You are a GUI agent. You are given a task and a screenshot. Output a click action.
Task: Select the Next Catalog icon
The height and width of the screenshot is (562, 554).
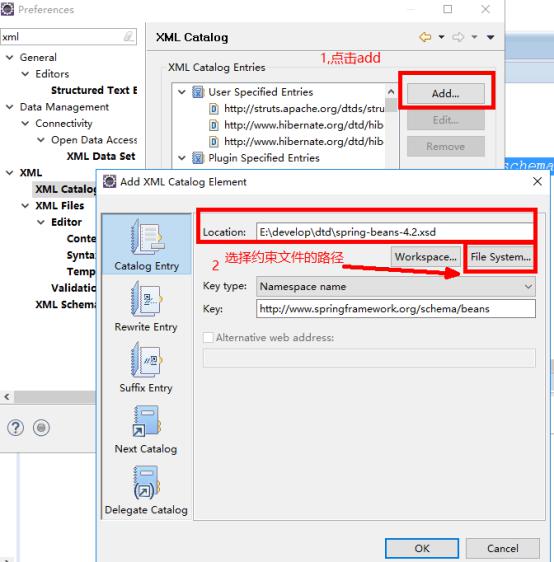[147, 421]
